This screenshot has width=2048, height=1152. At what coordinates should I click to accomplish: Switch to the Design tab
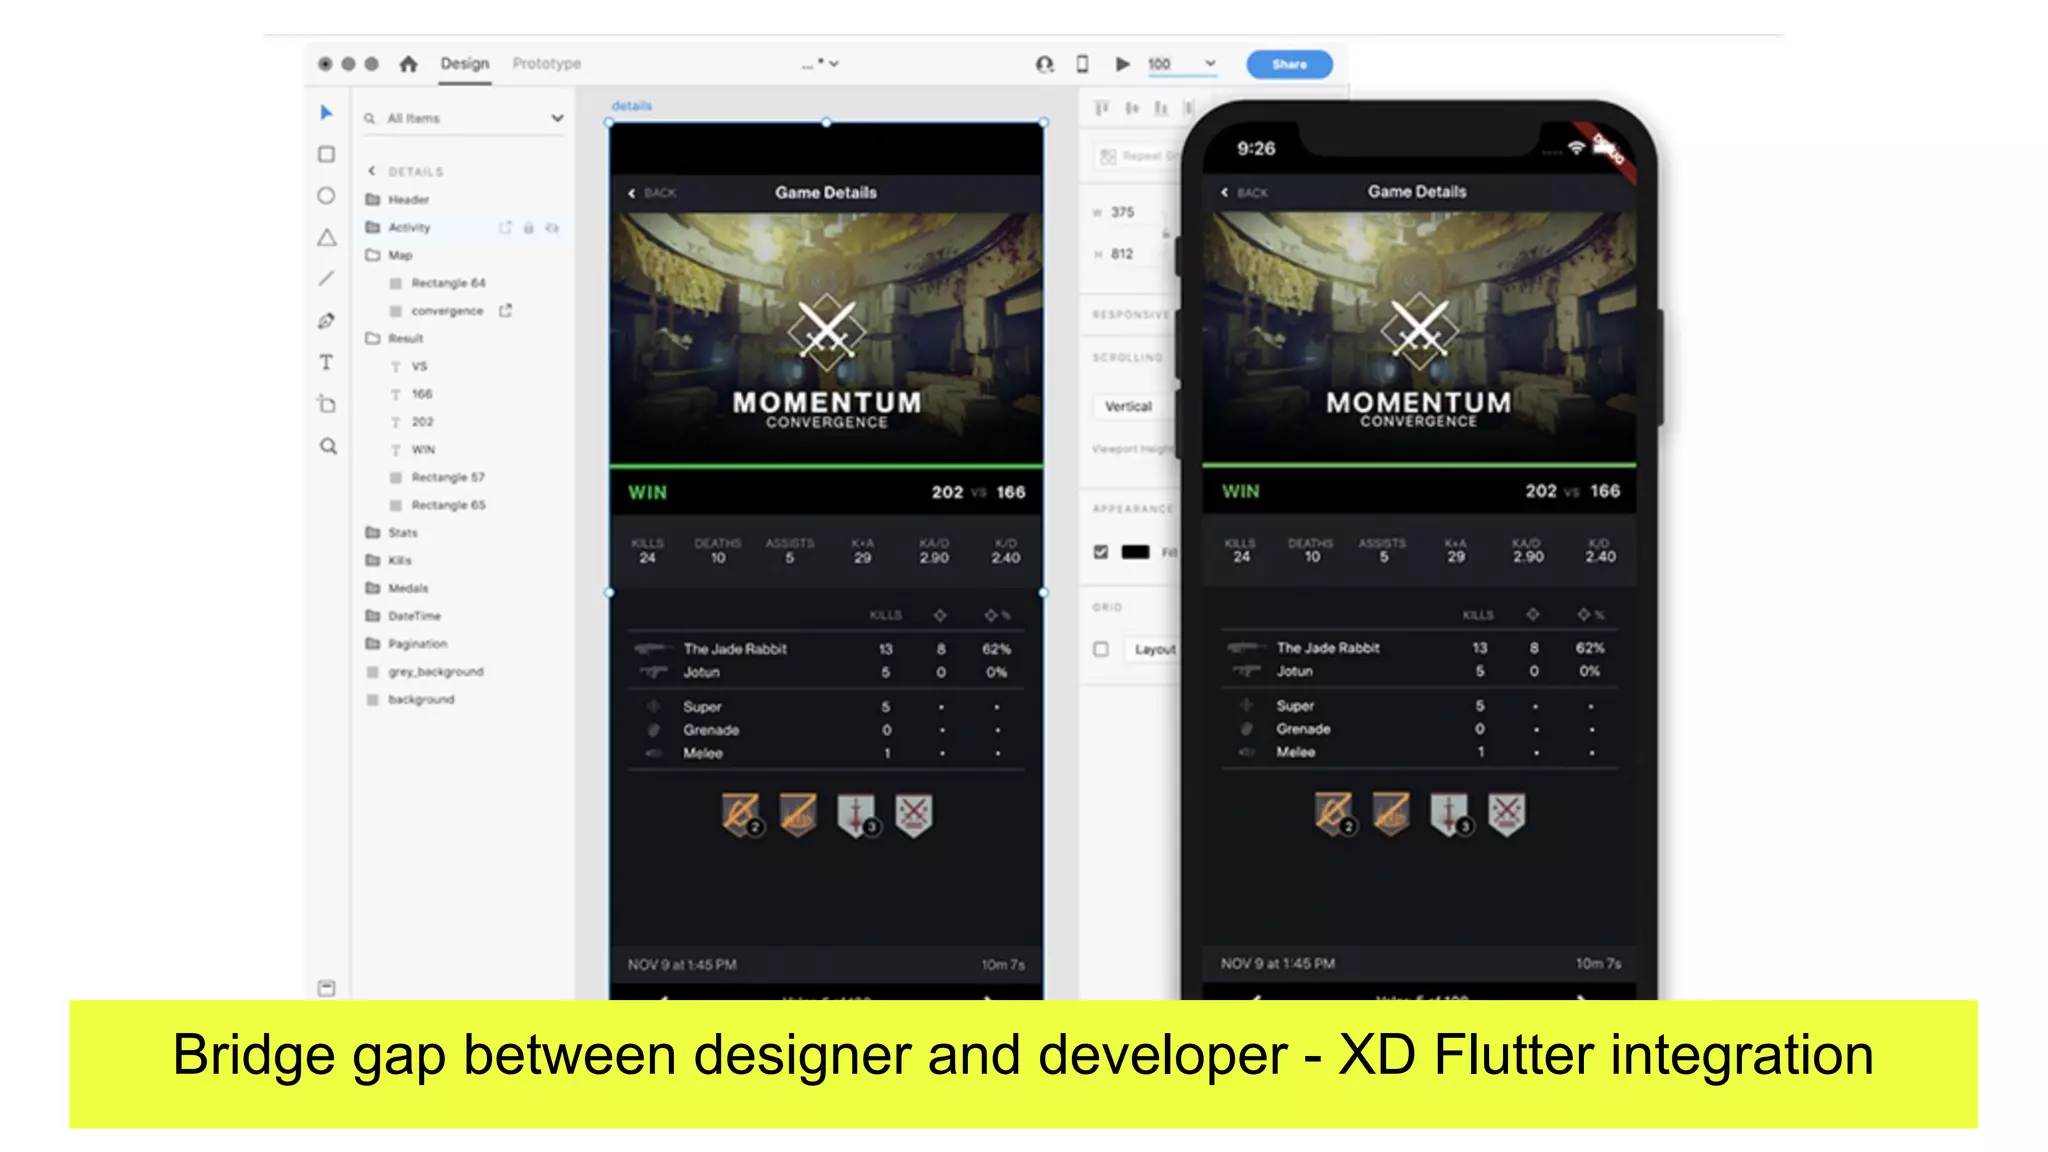(465, 63)
